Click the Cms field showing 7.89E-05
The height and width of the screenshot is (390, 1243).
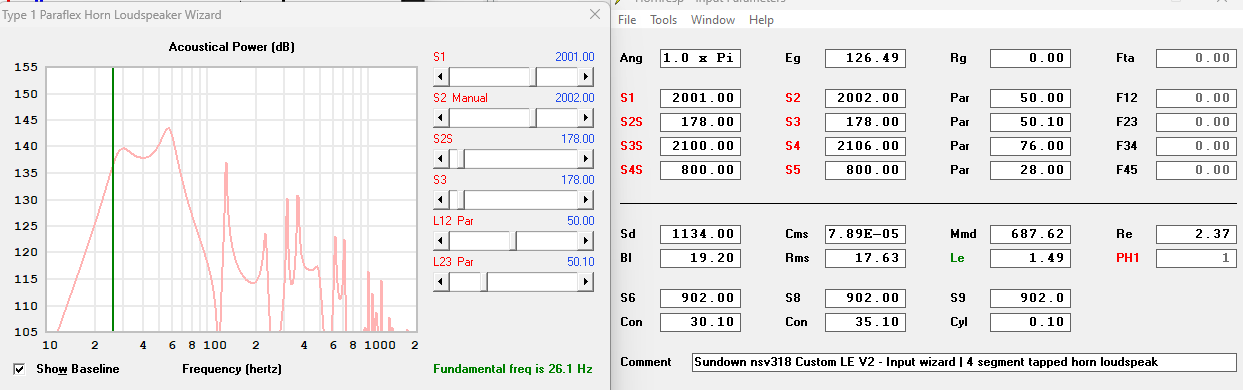coord(865,234)
